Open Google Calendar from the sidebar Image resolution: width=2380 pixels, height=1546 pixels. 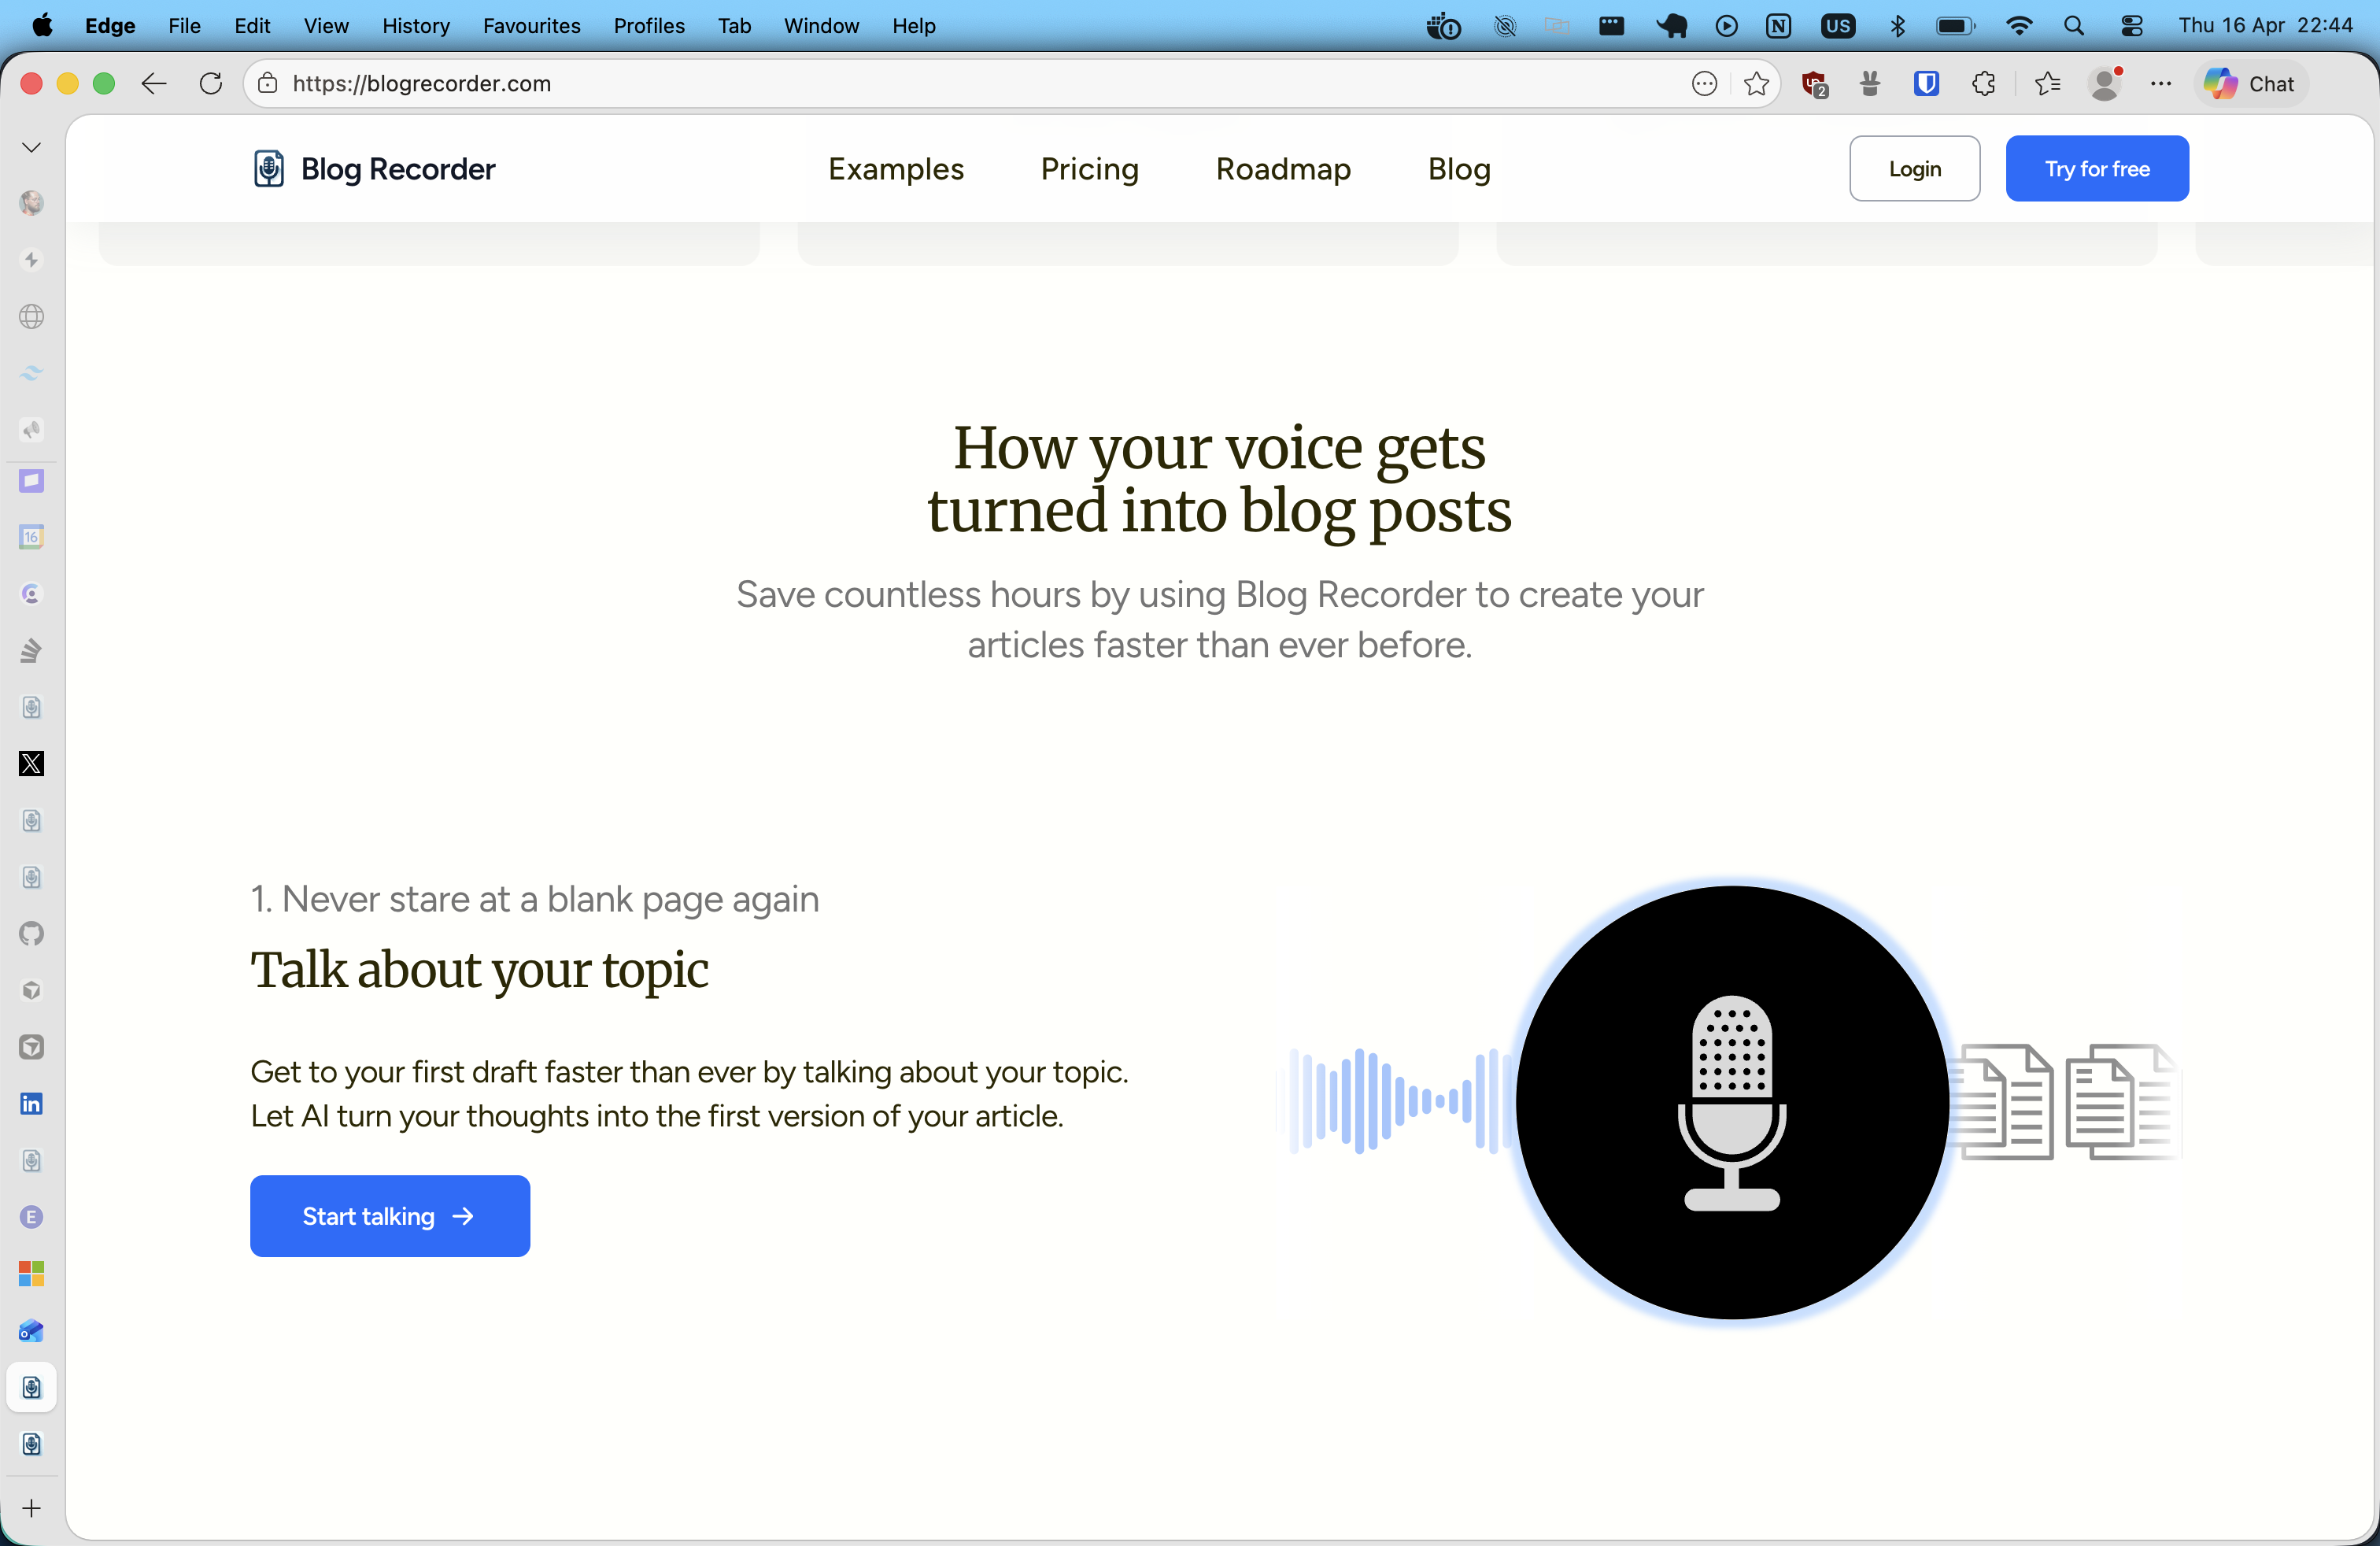31,537
